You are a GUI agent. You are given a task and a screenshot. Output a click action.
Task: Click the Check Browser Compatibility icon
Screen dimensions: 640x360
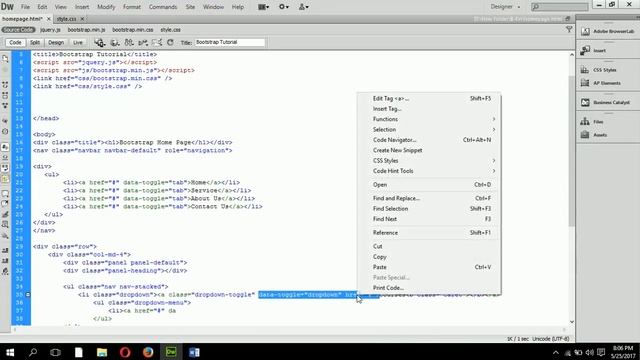click(x=157, y=42)
